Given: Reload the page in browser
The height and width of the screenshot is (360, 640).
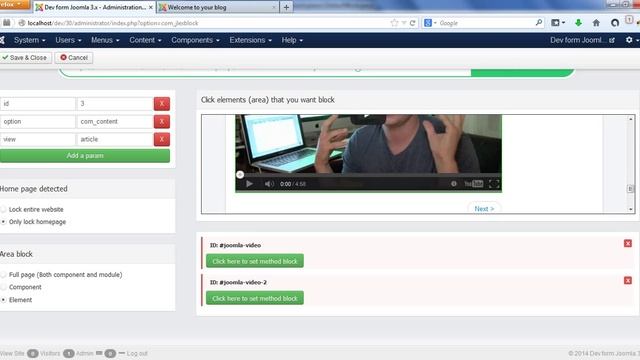Looking at the screenshot, I should pyautogui.click(x=413, y=23).
